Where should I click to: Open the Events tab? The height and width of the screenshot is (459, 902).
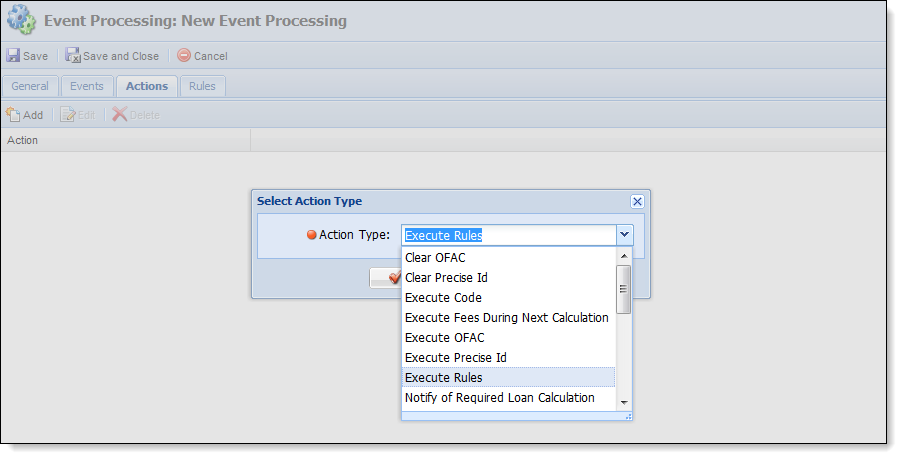coord(87,86)
